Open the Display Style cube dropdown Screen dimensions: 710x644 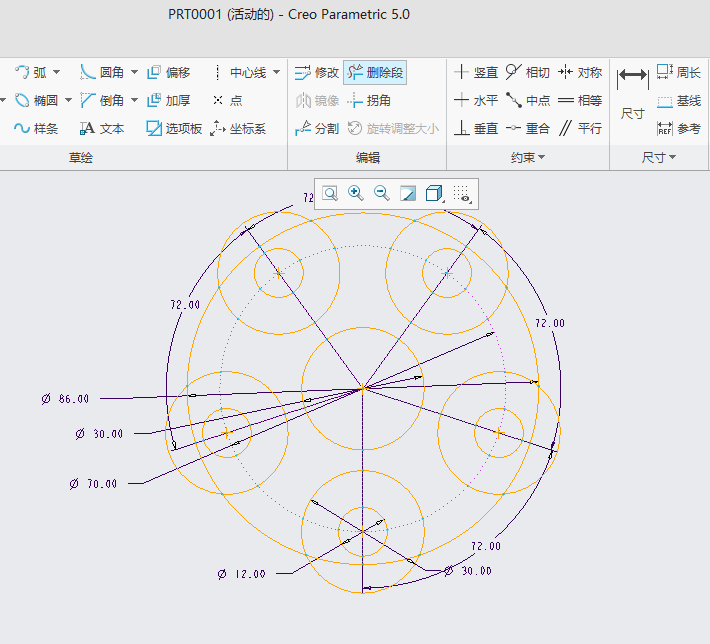(435, 194)
